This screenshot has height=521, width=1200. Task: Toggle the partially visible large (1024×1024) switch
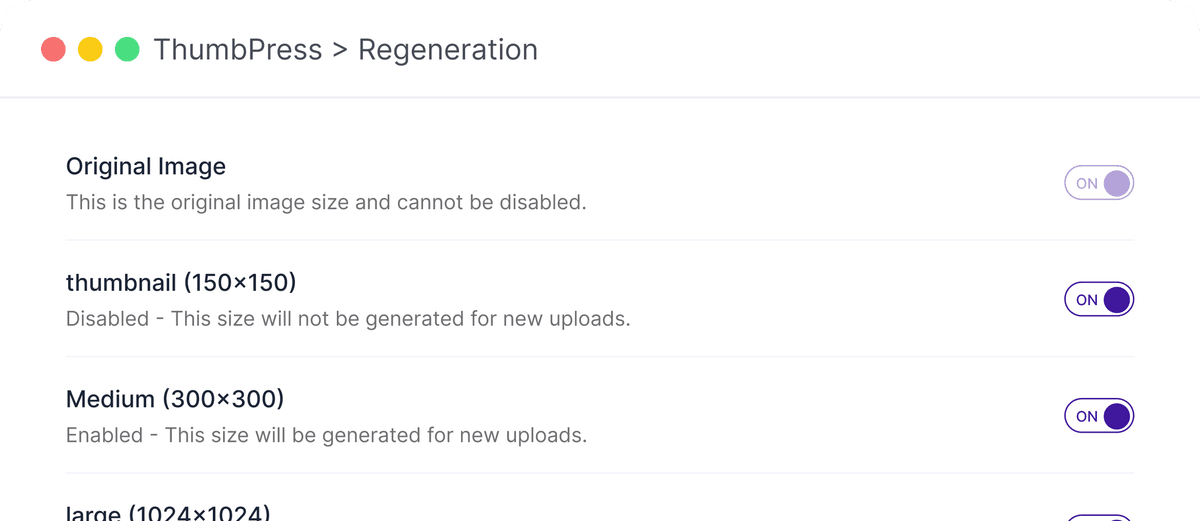1099,518
